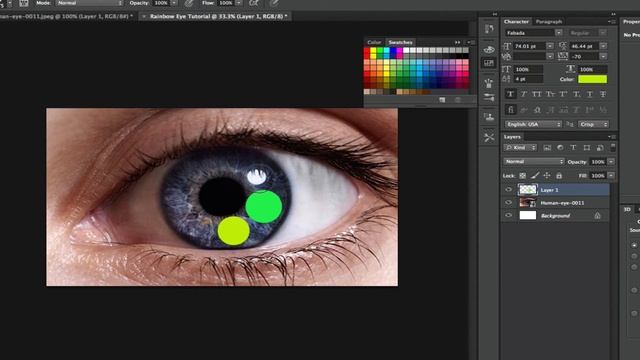
Task: Open anti-aliasing dropdown set to Crisp
Action: pyautogui.click(x=593, y=124)
